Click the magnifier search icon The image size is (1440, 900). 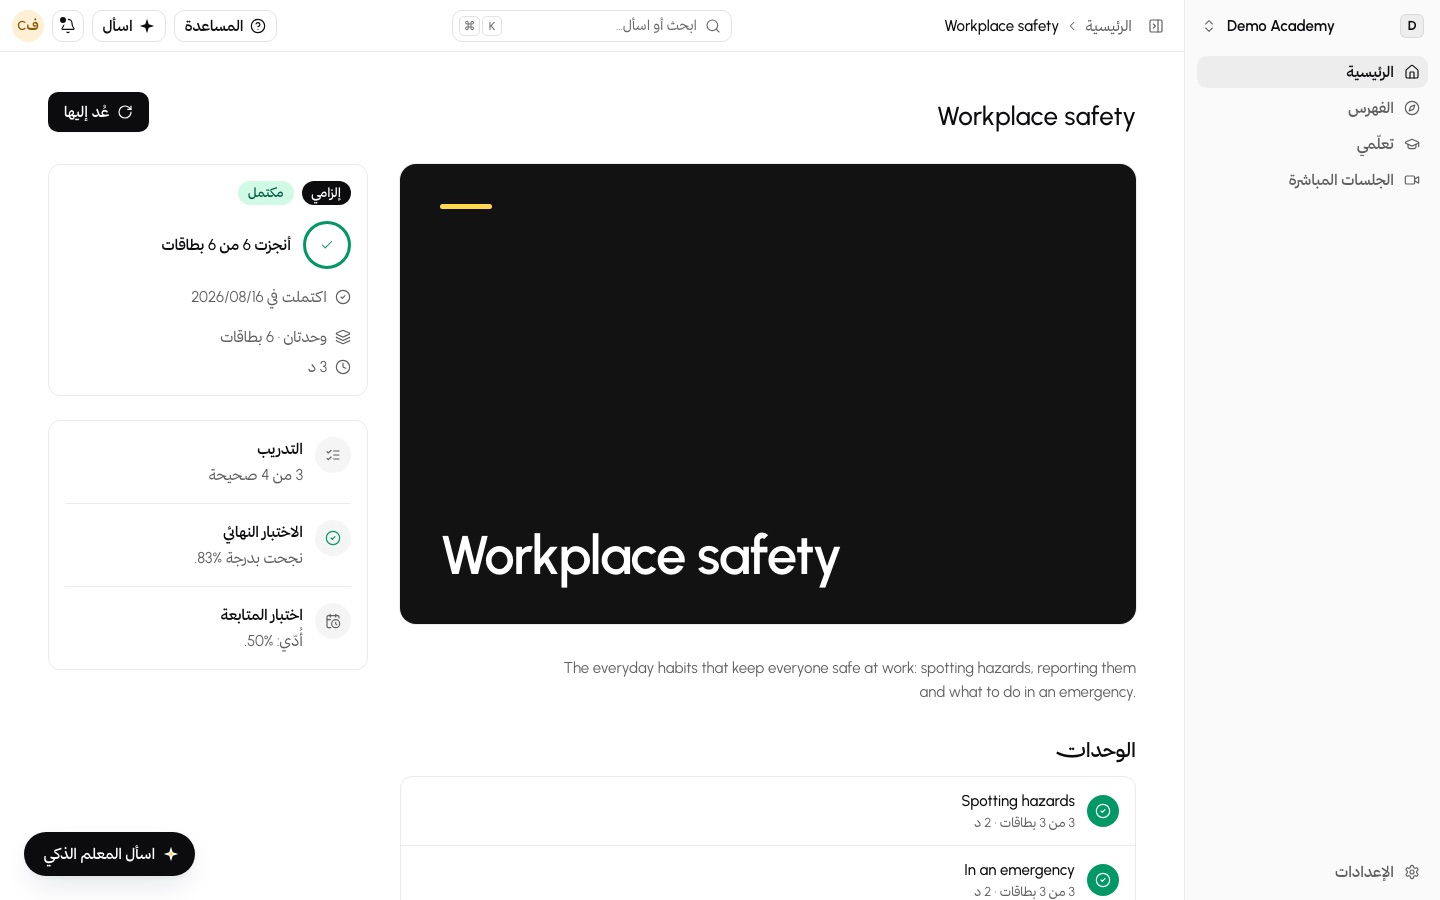(713, 26)
